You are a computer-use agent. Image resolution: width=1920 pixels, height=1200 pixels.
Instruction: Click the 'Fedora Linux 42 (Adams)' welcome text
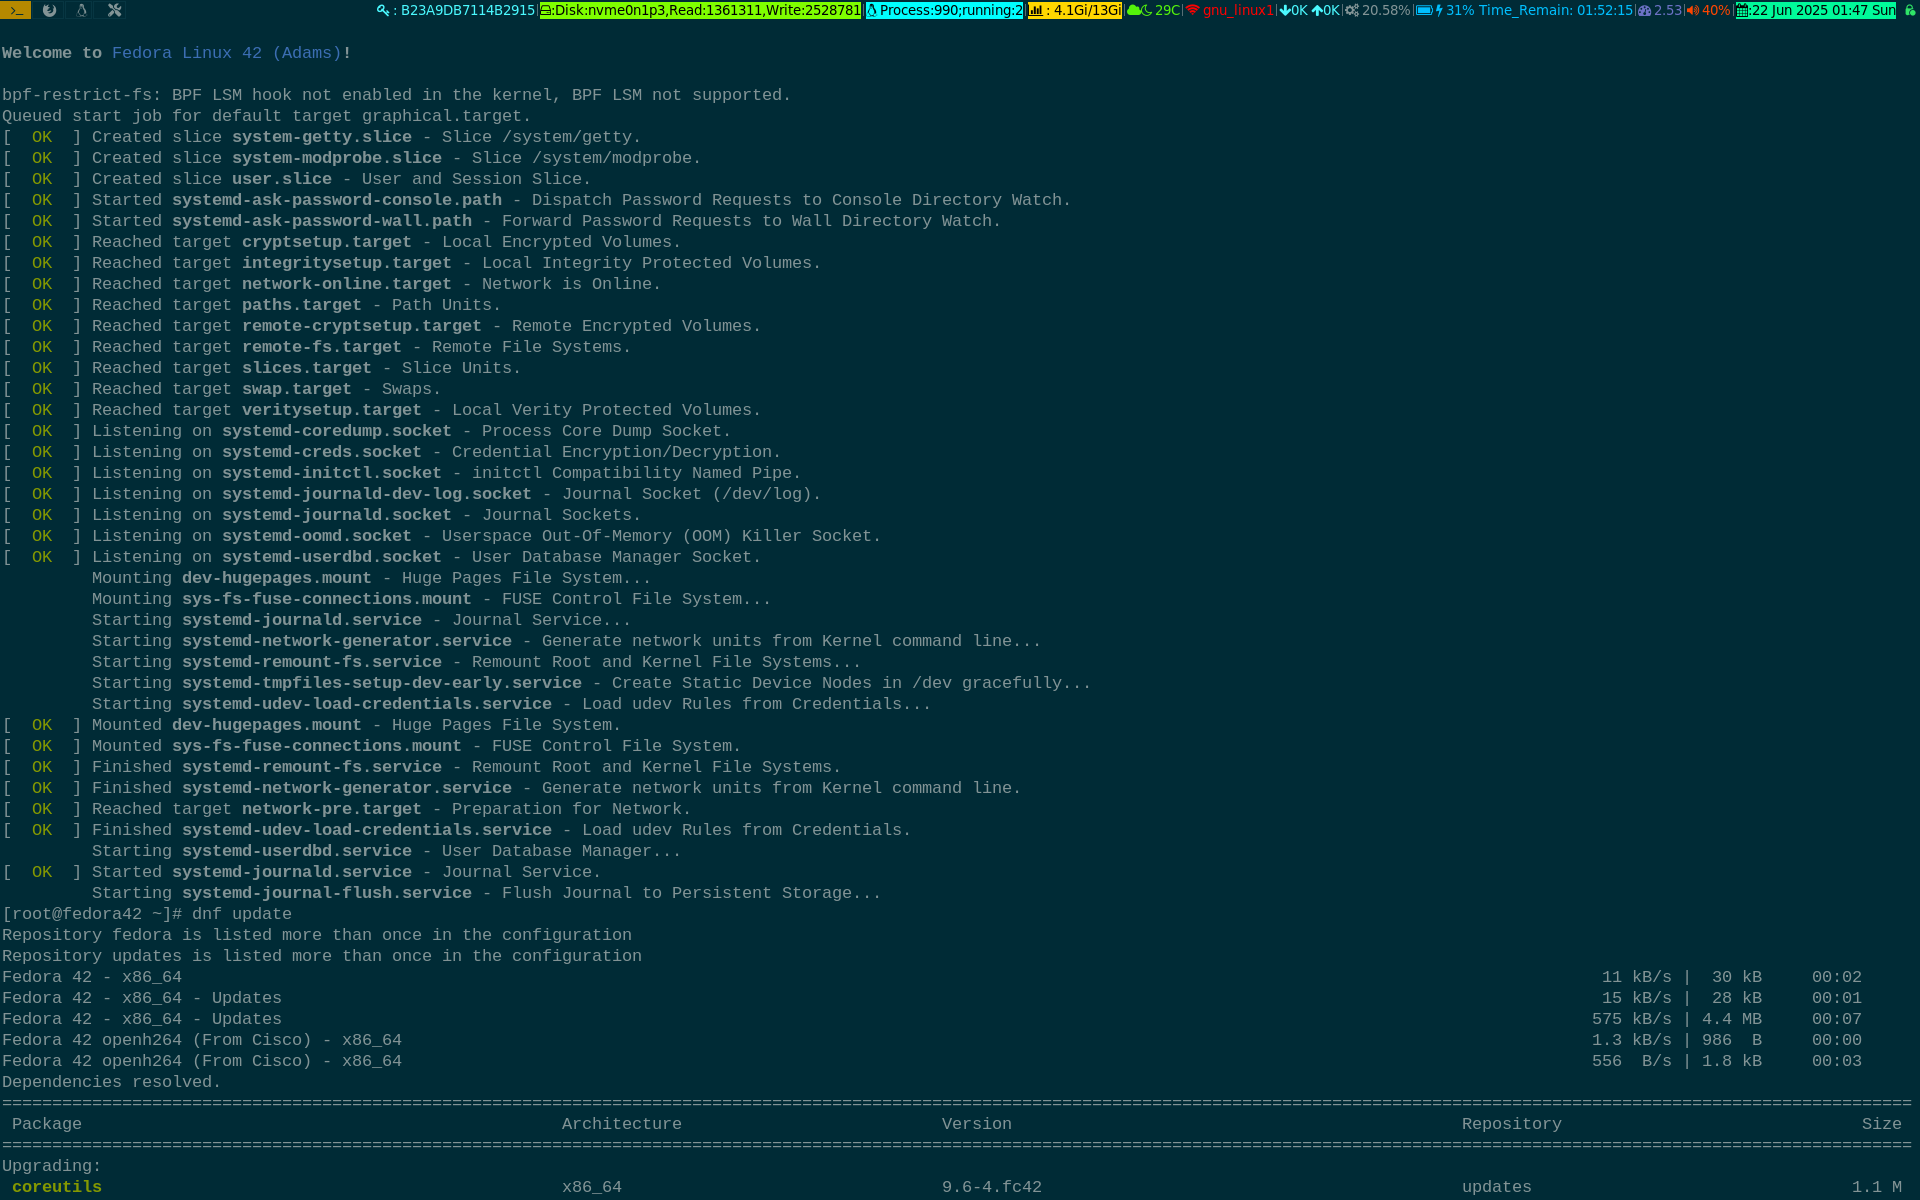(226, 53)
